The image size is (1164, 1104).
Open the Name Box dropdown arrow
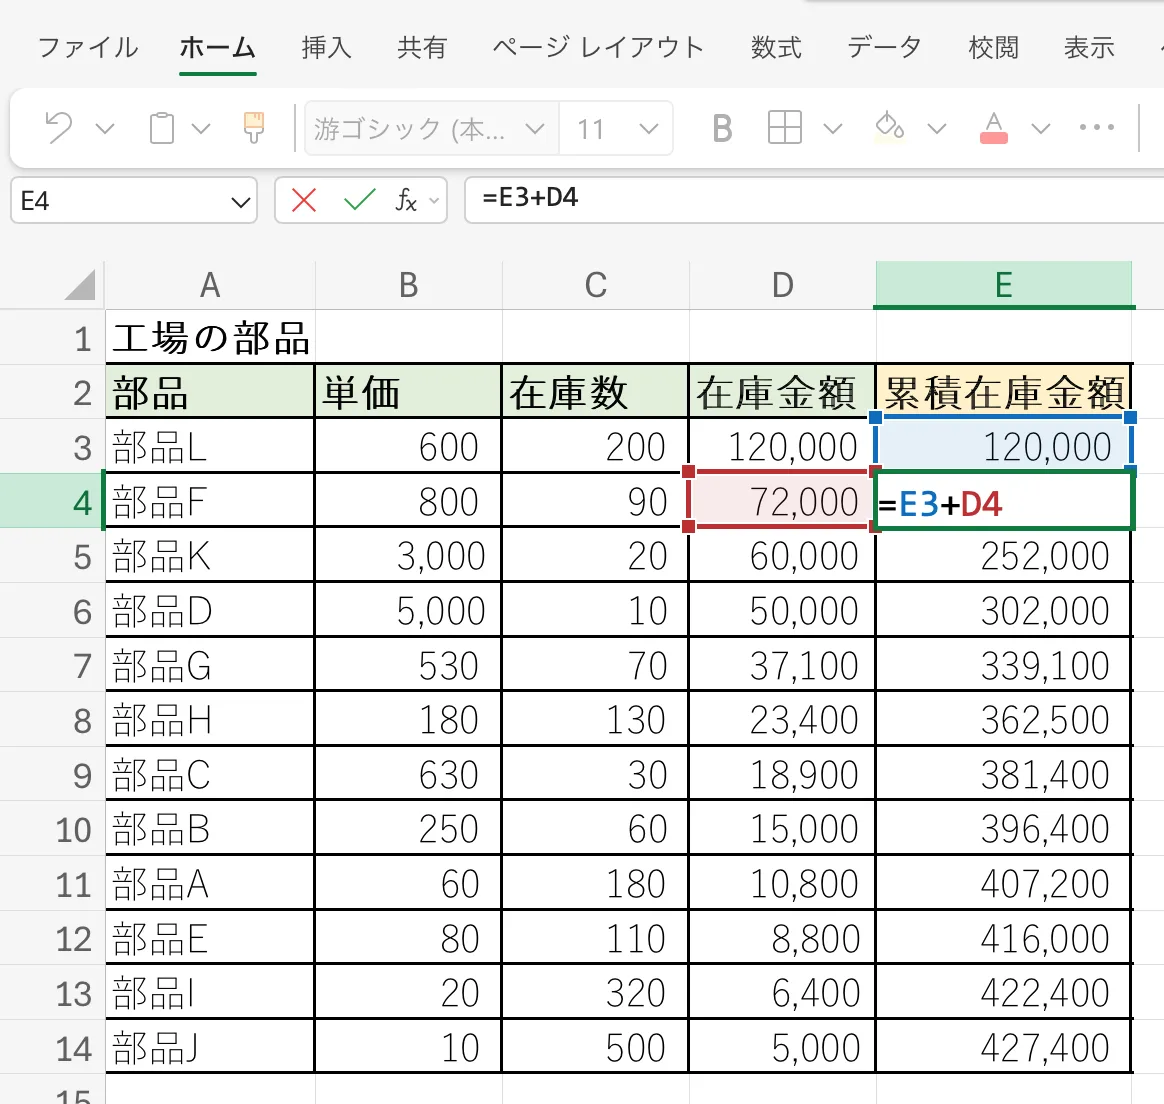coord(240,202)
